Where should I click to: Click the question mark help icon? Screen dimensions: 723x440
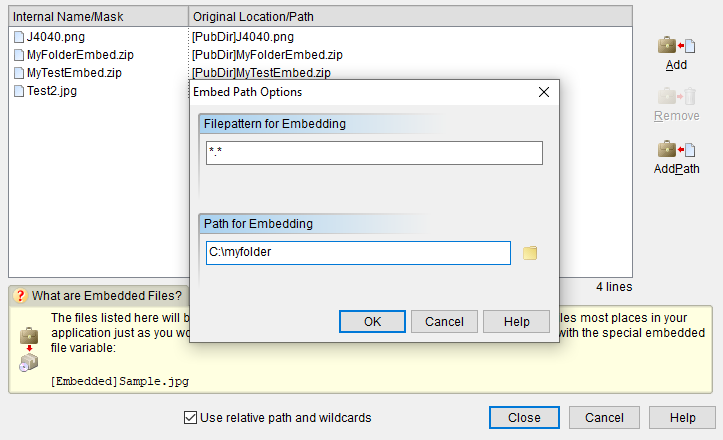tap(20, 295)
